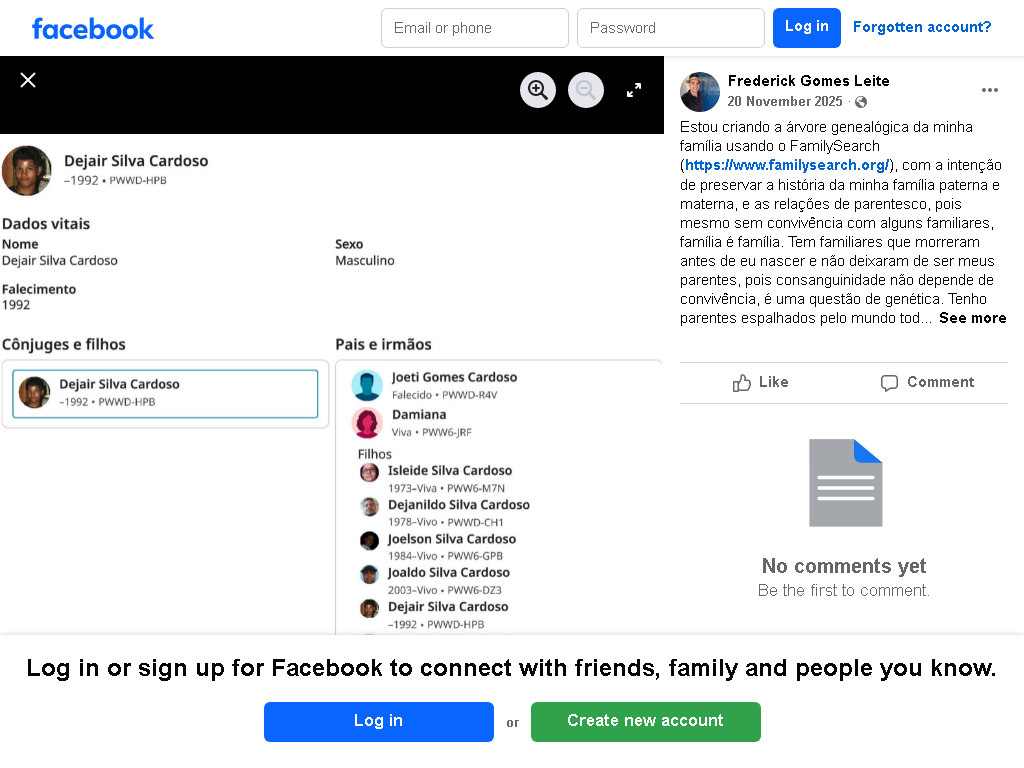Click the top Log in button

pyautogui.click(x=807, y=27)
